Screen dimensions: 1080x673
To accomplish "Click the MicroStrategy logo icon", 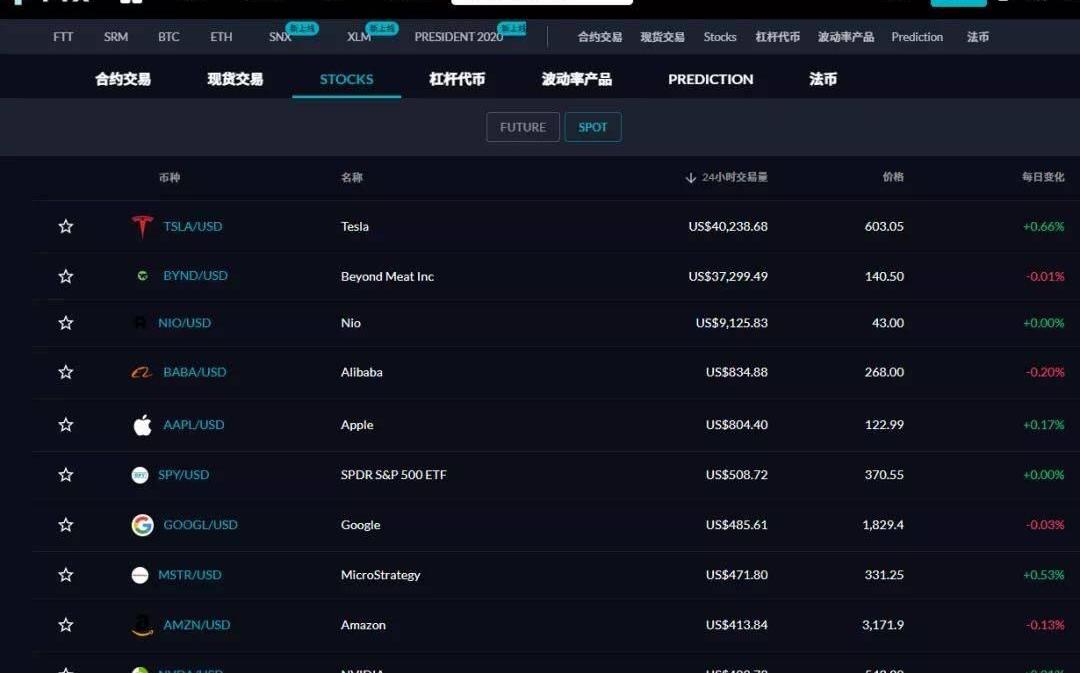I will coord(140,575).
